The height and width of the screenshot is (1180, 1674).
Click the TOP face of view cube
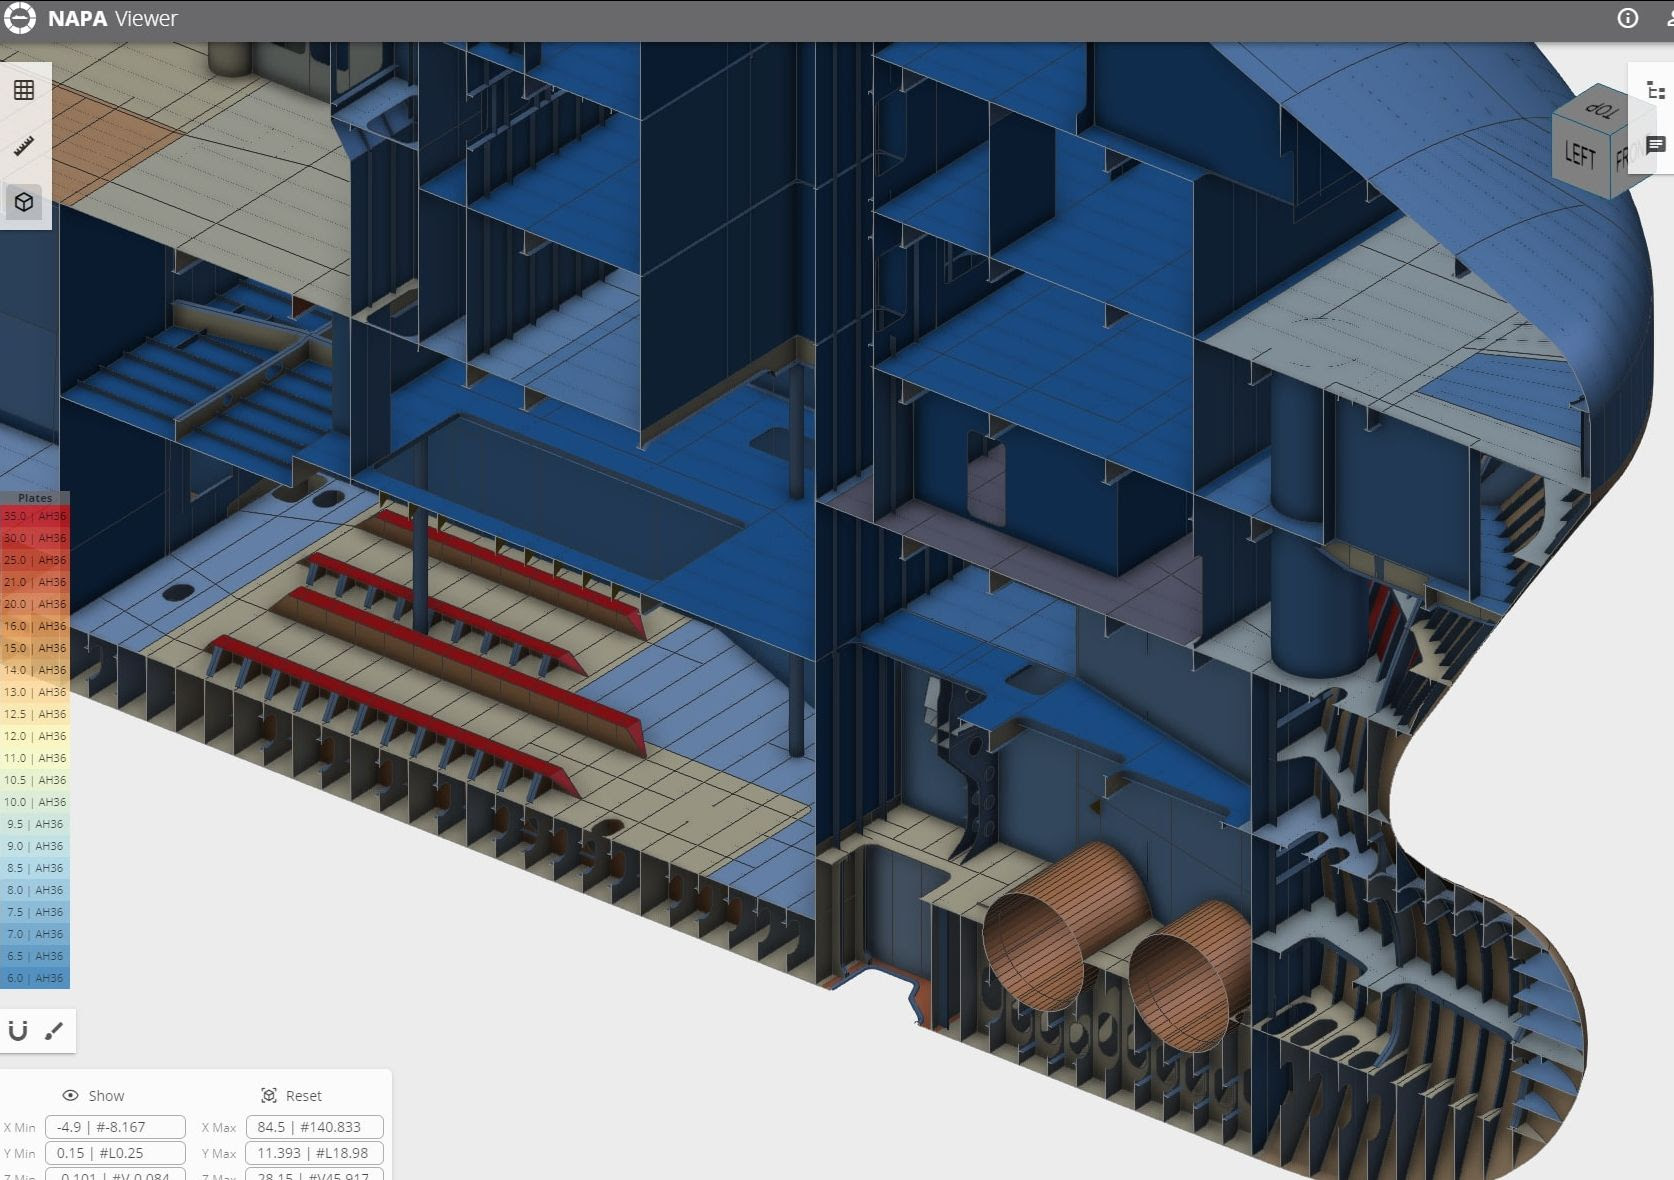[1601, 108]
